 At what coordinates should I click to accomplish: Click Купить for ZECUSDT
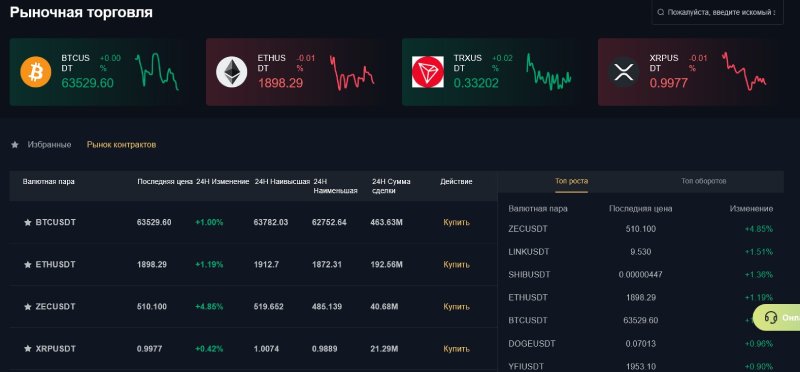coord(457,307)
